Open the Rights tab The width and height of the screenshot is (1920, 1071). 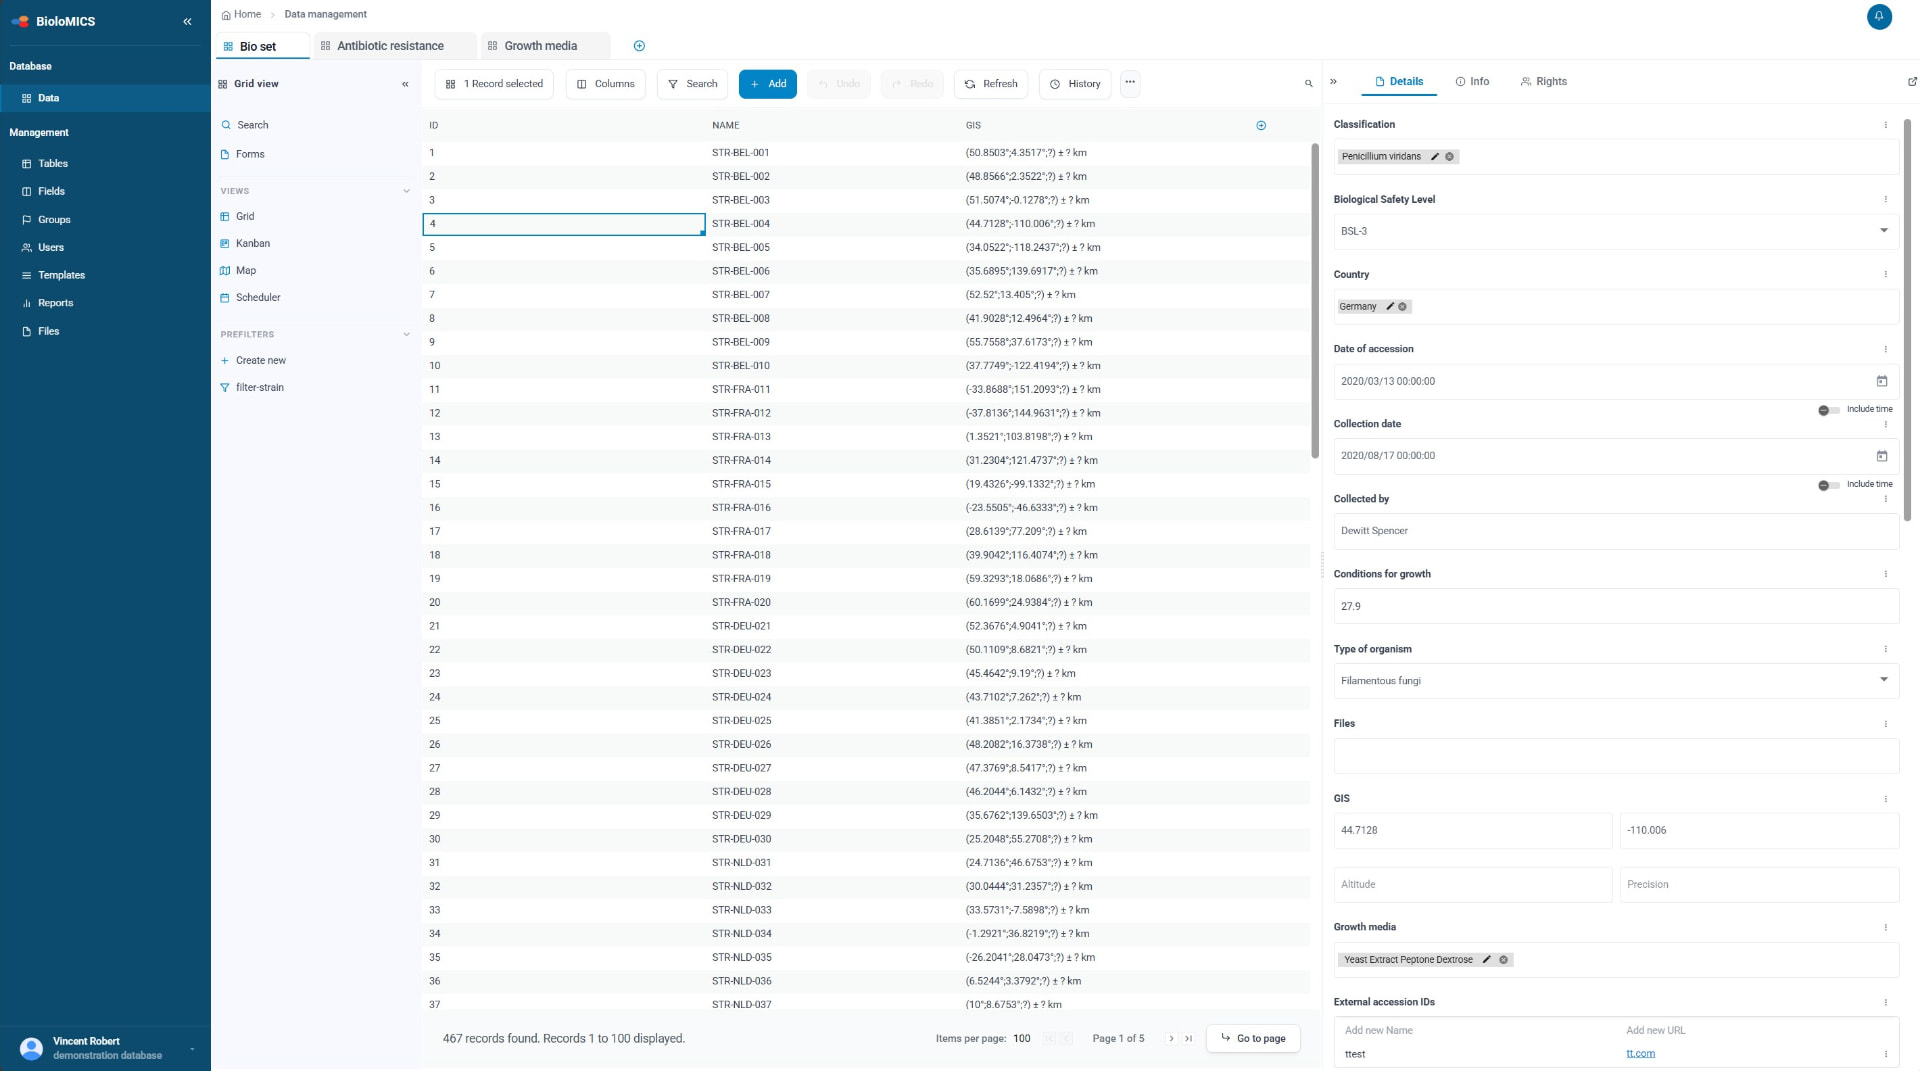tap(1544, 81)
